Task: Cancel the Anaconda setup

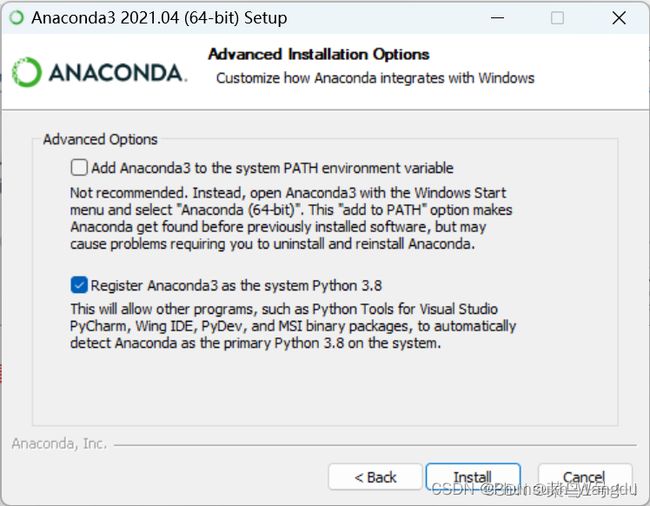Action: point(585,477)
